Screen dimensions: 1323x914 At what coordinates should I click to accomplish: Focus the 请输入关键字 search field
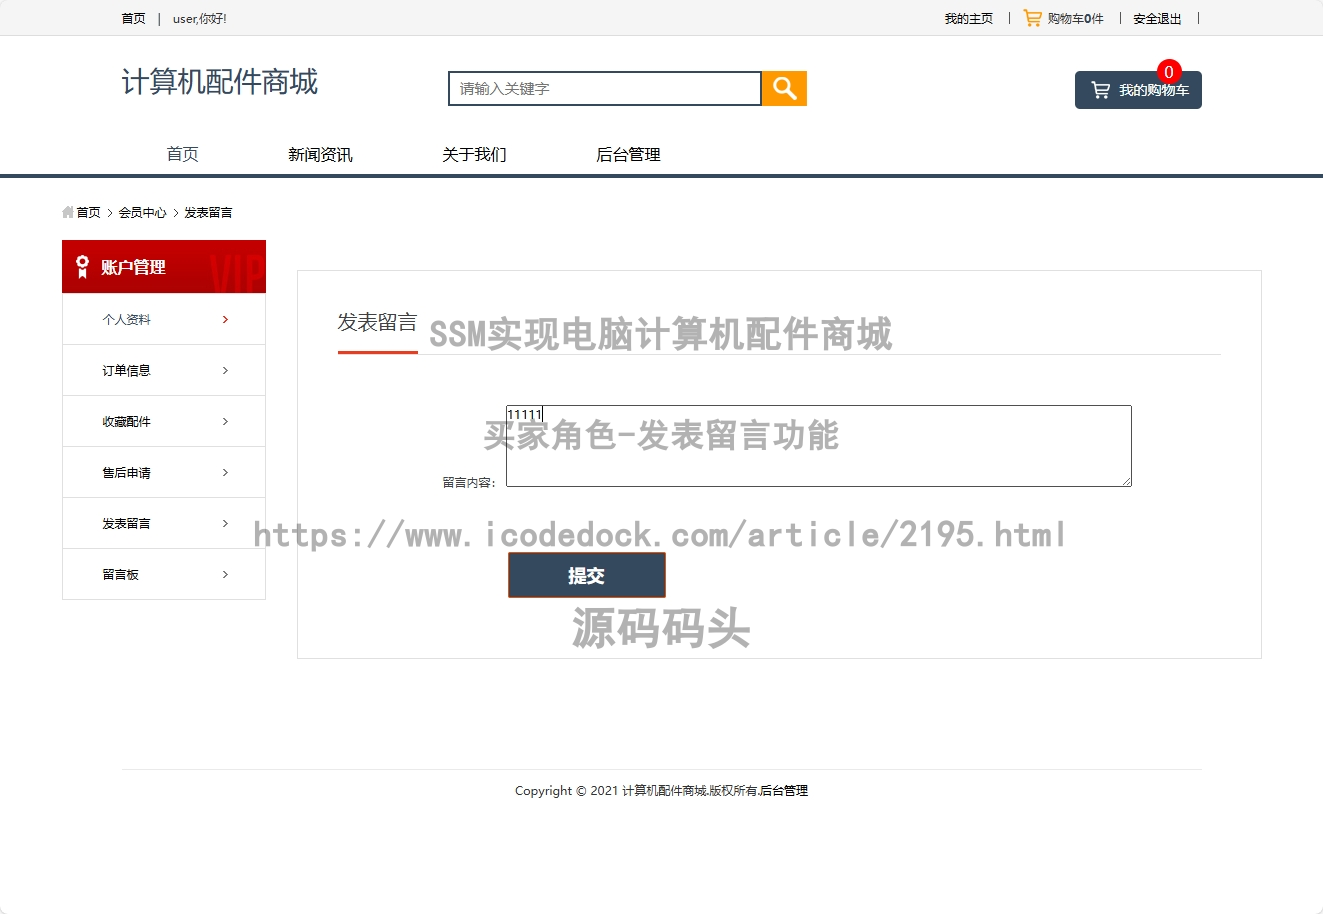(x=605, y=89)
